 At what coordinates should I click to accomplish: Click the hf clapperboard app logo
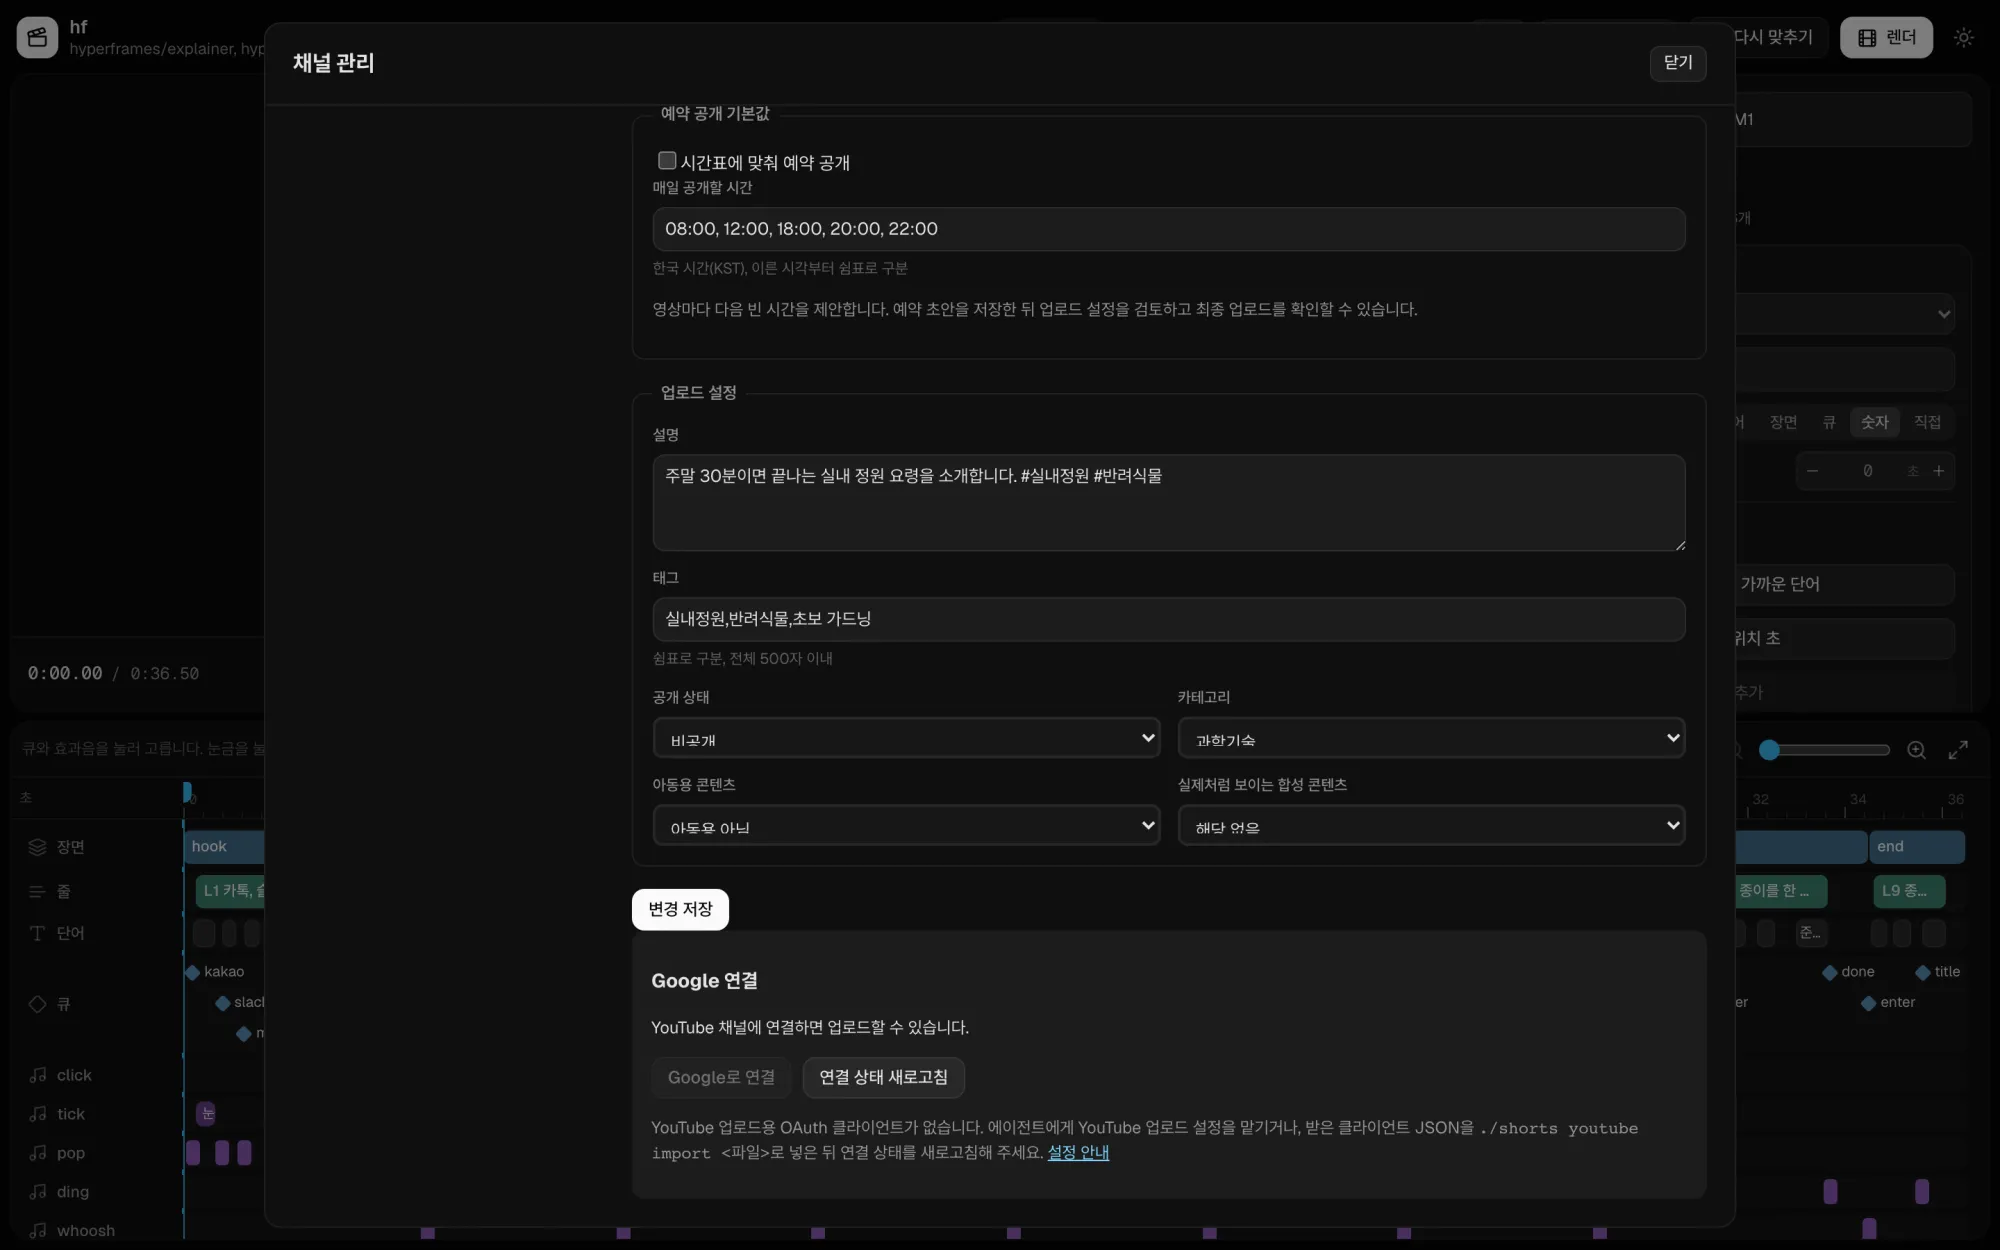tap(37, 37)
